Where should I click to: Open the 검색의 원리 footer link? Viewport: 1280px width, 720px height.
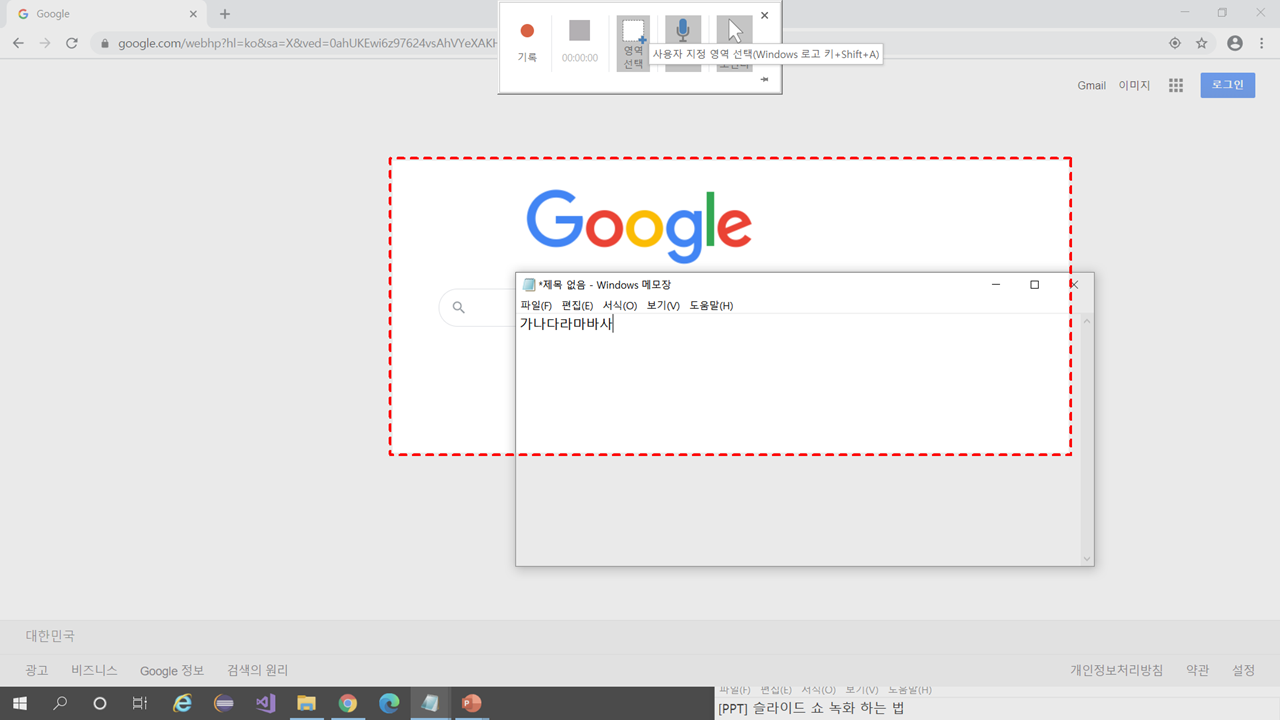click(x=257, y=670)
